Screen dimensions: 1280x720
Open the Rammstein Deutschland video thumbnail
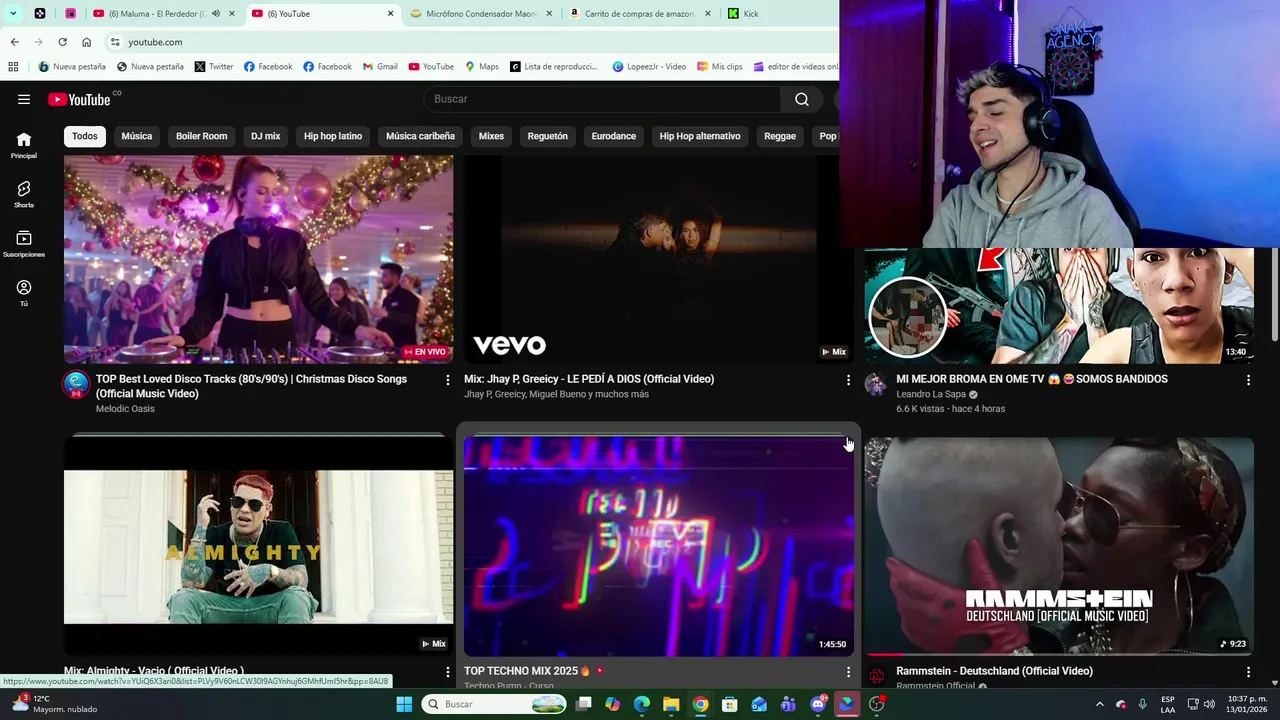coord(1059,545)
